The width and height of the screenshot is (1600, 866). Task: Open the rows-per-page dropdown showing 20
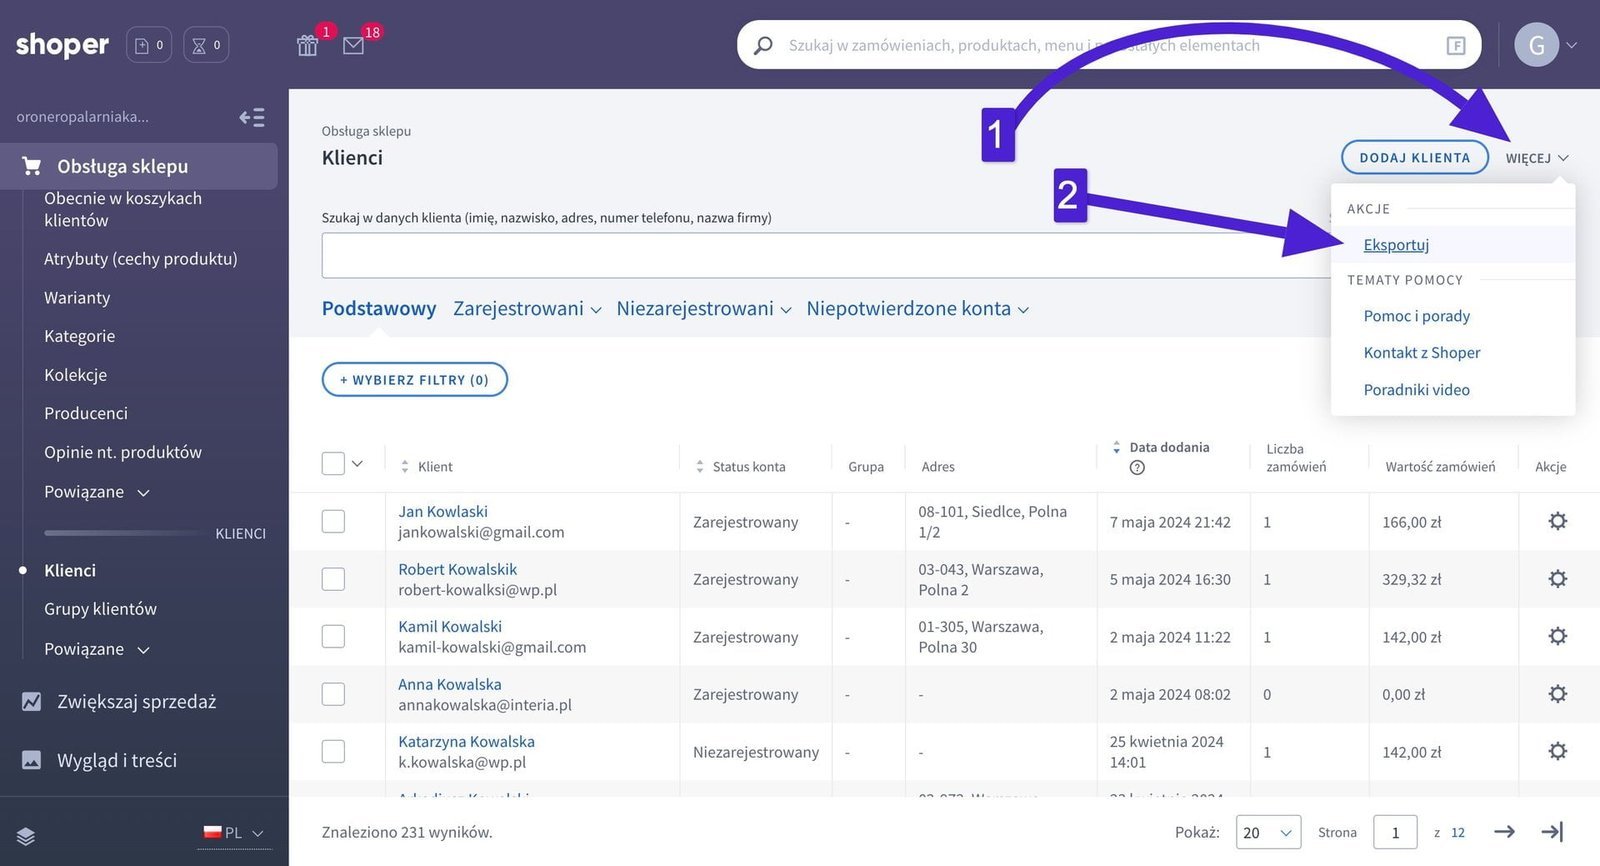point(1268,832)
